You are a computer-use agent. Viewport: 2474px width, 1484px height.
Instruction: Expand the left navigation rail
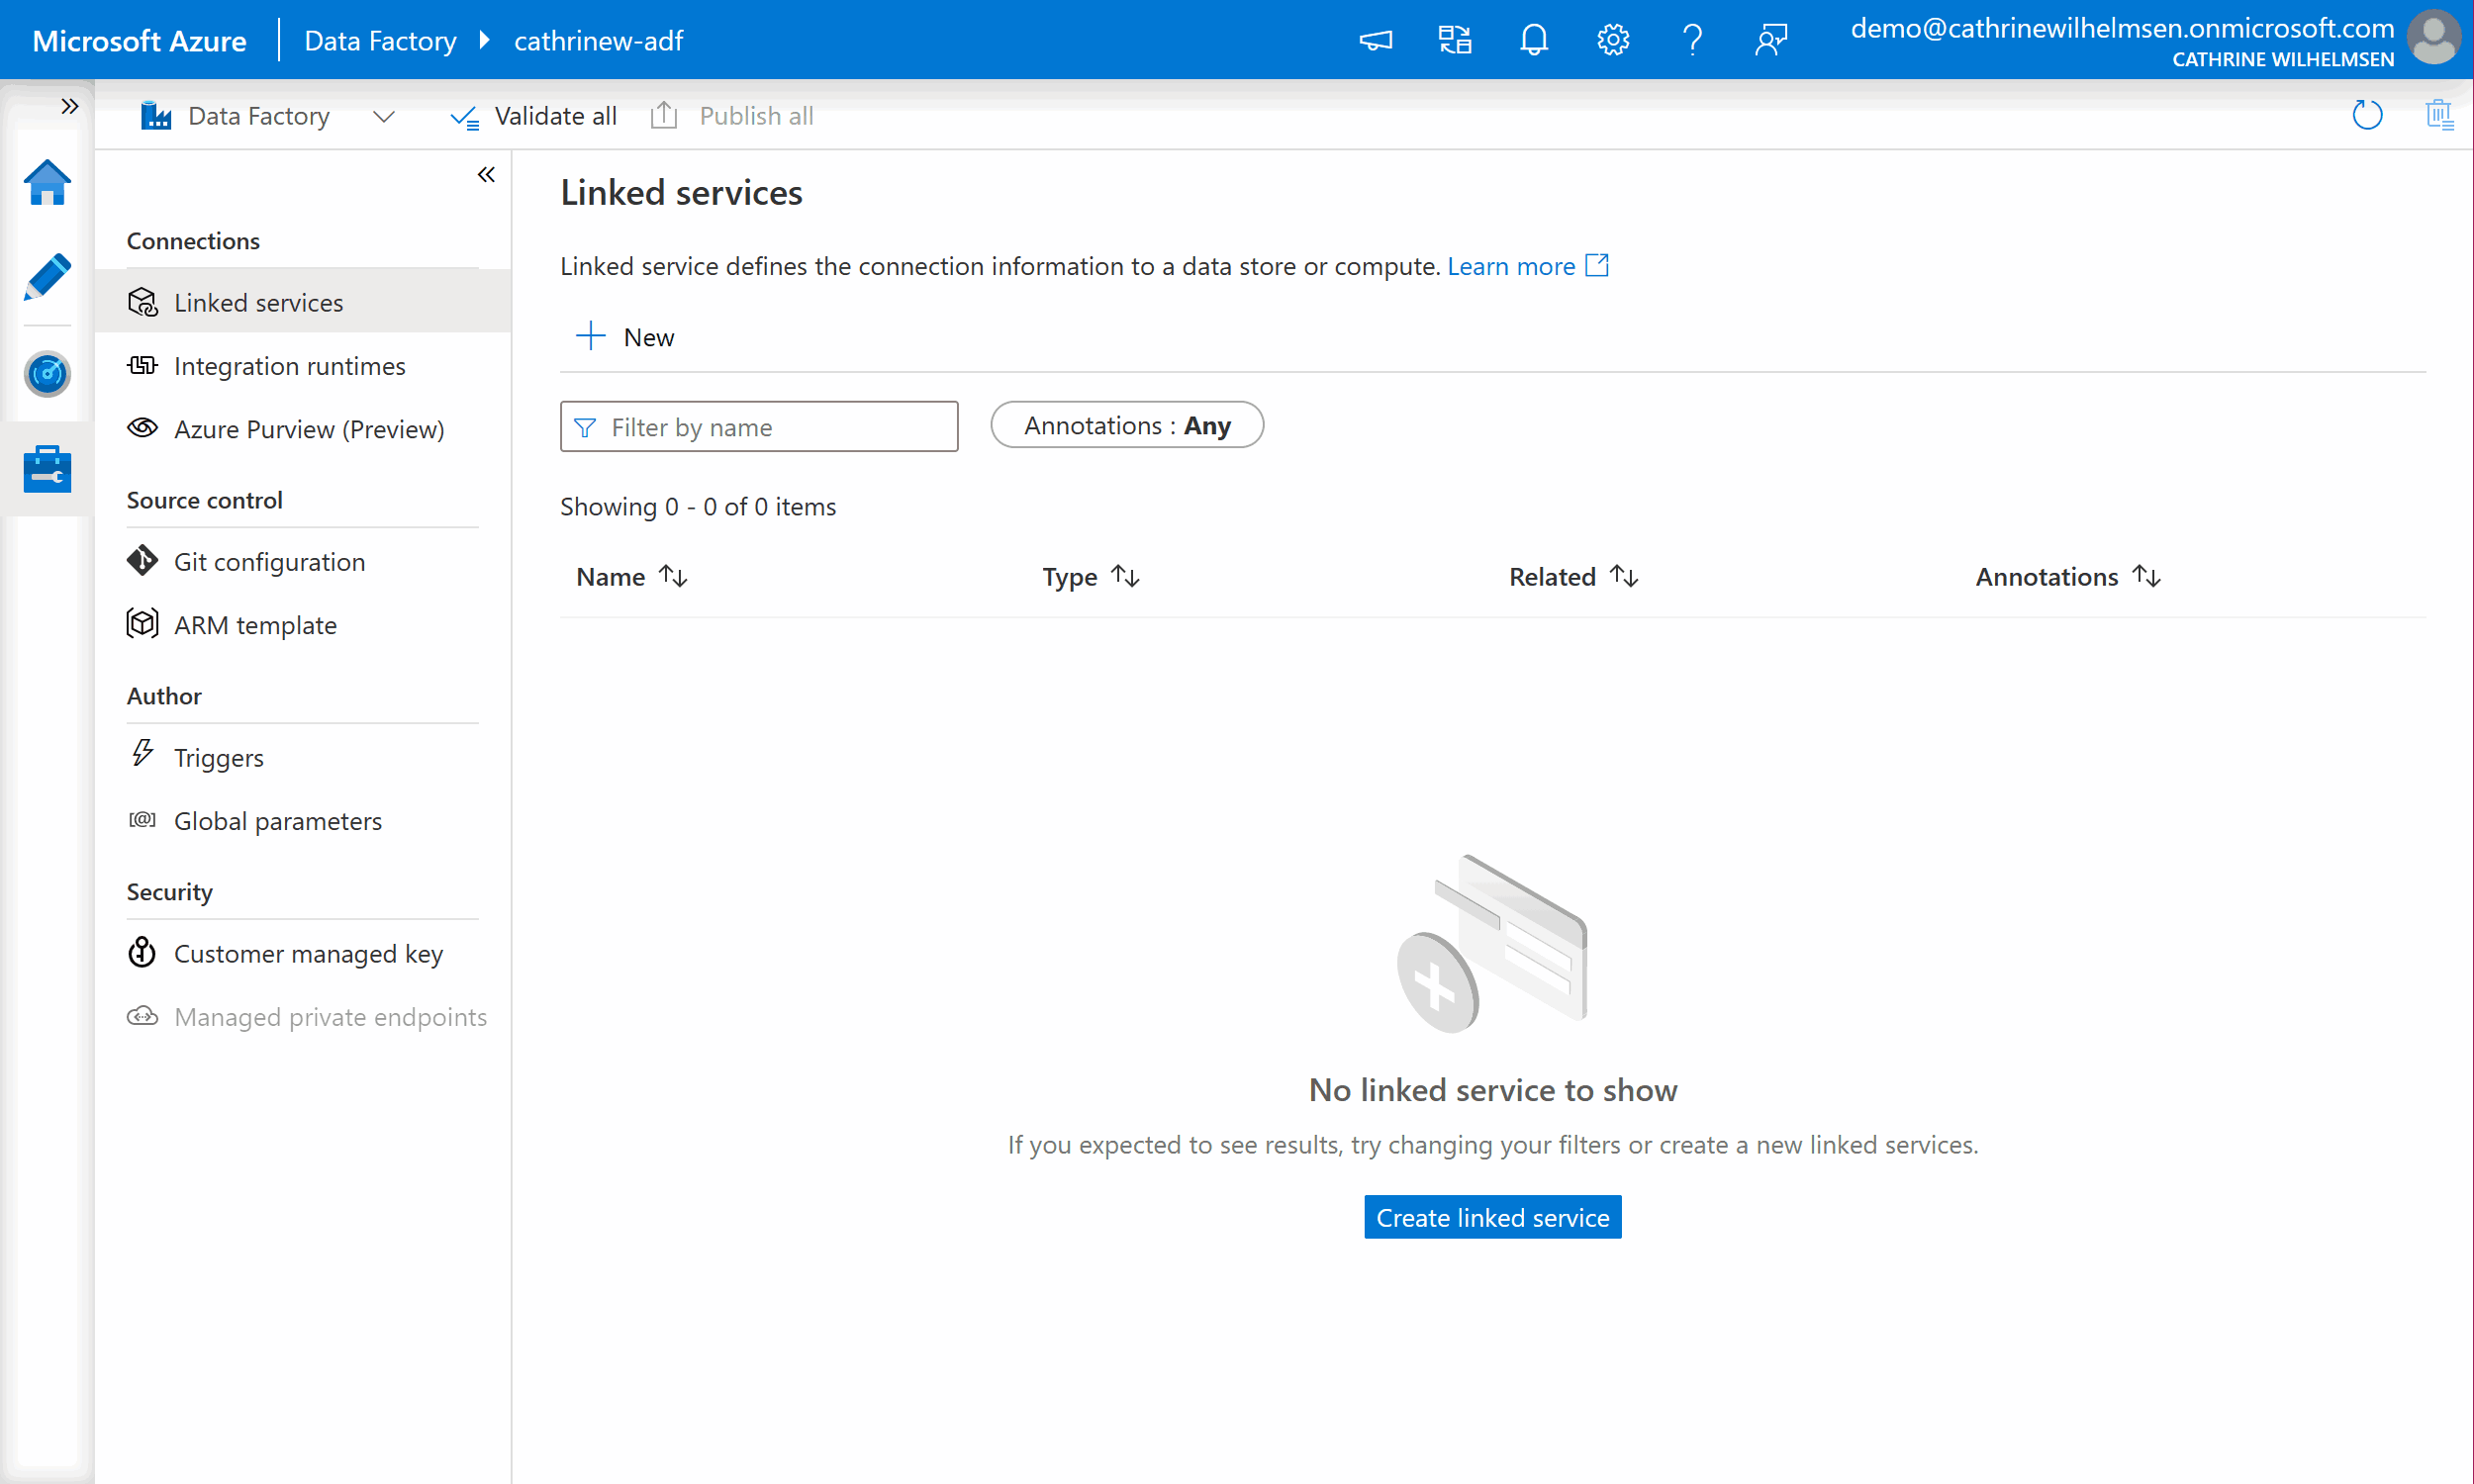click(x=69, y=106)
